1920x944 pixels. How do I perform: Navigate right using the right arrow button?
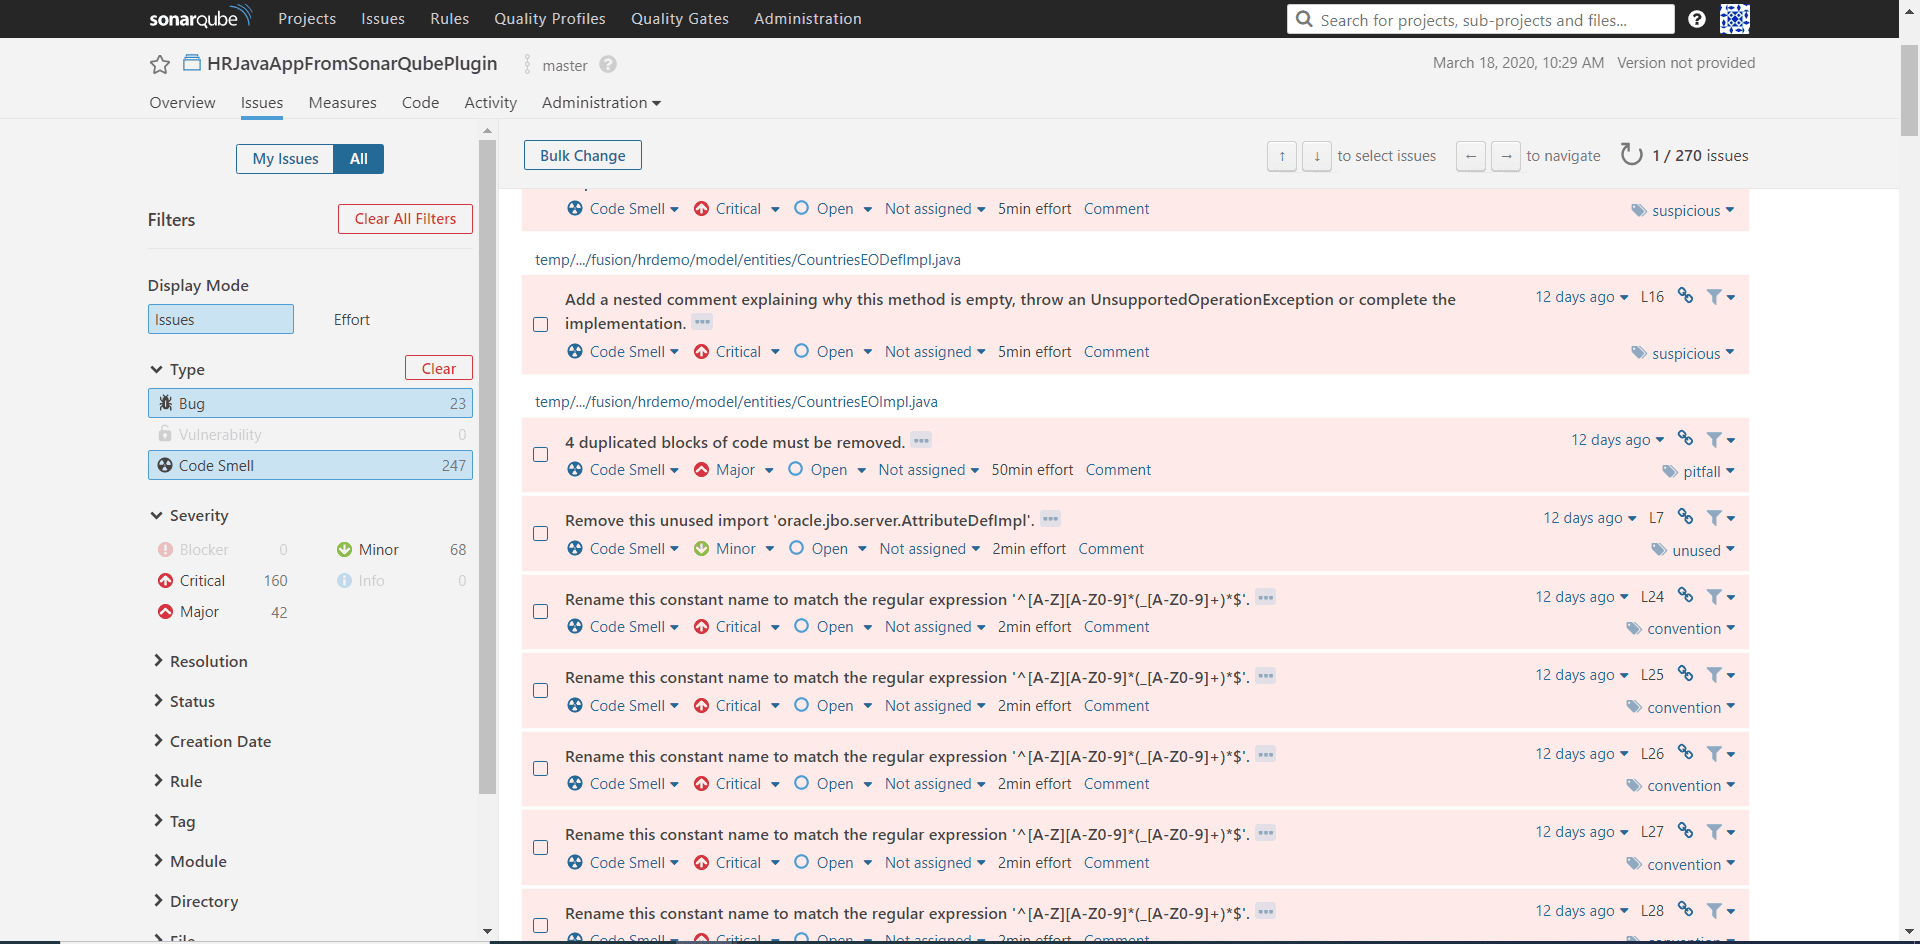click(x=1506, y=156)
